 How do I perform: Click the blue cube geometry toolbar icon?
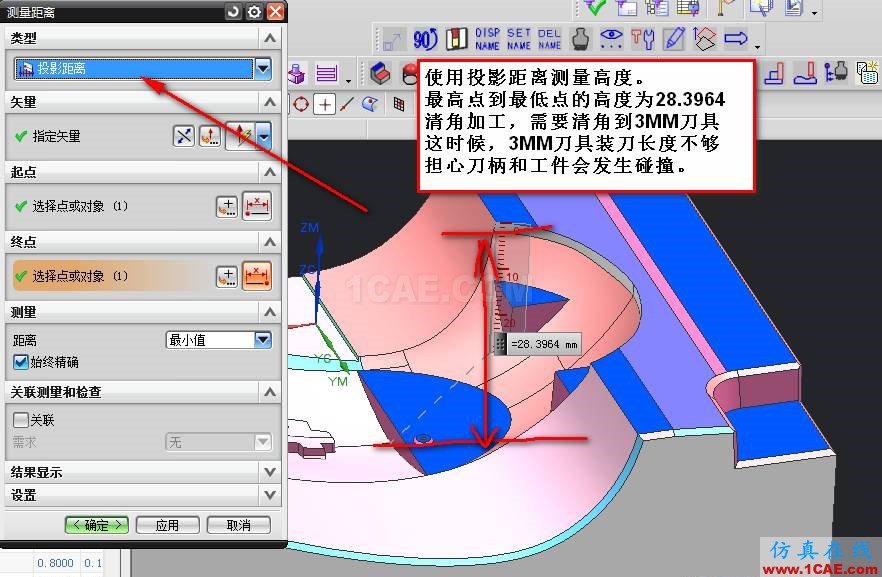381,73
